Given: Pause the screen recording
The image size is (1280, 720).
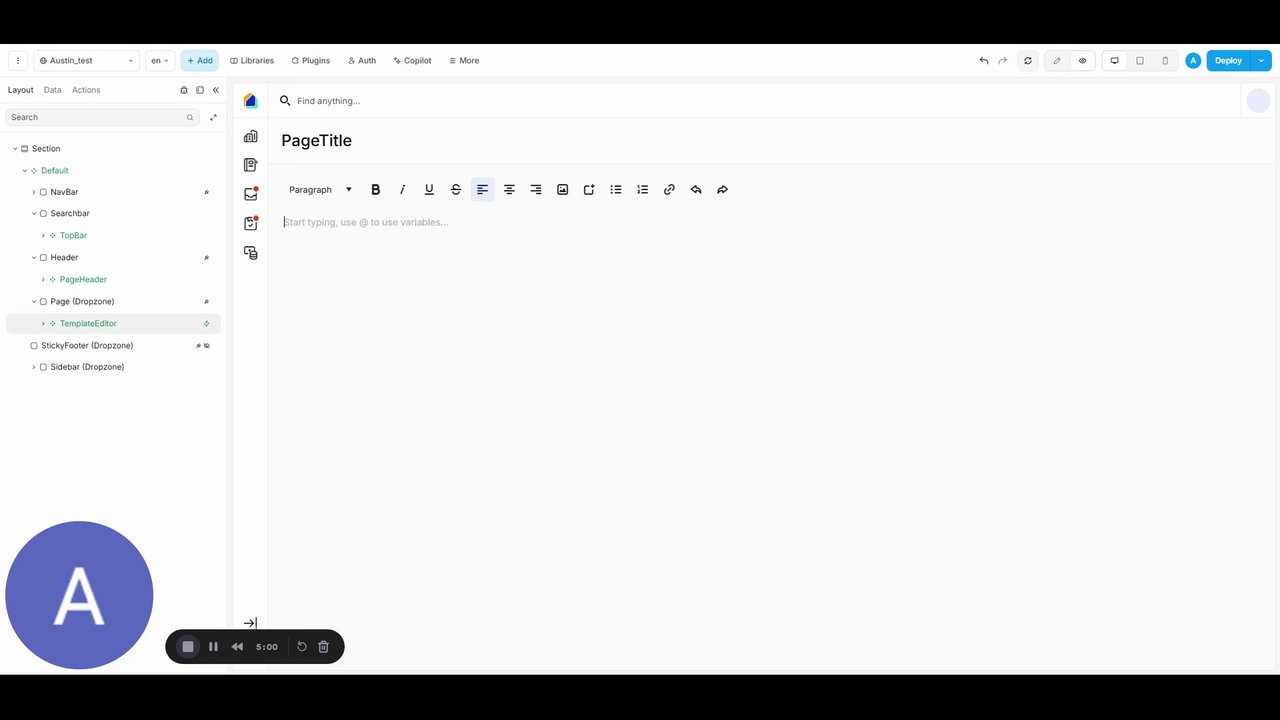Looking at the screenshot, I should coord(213,646).
